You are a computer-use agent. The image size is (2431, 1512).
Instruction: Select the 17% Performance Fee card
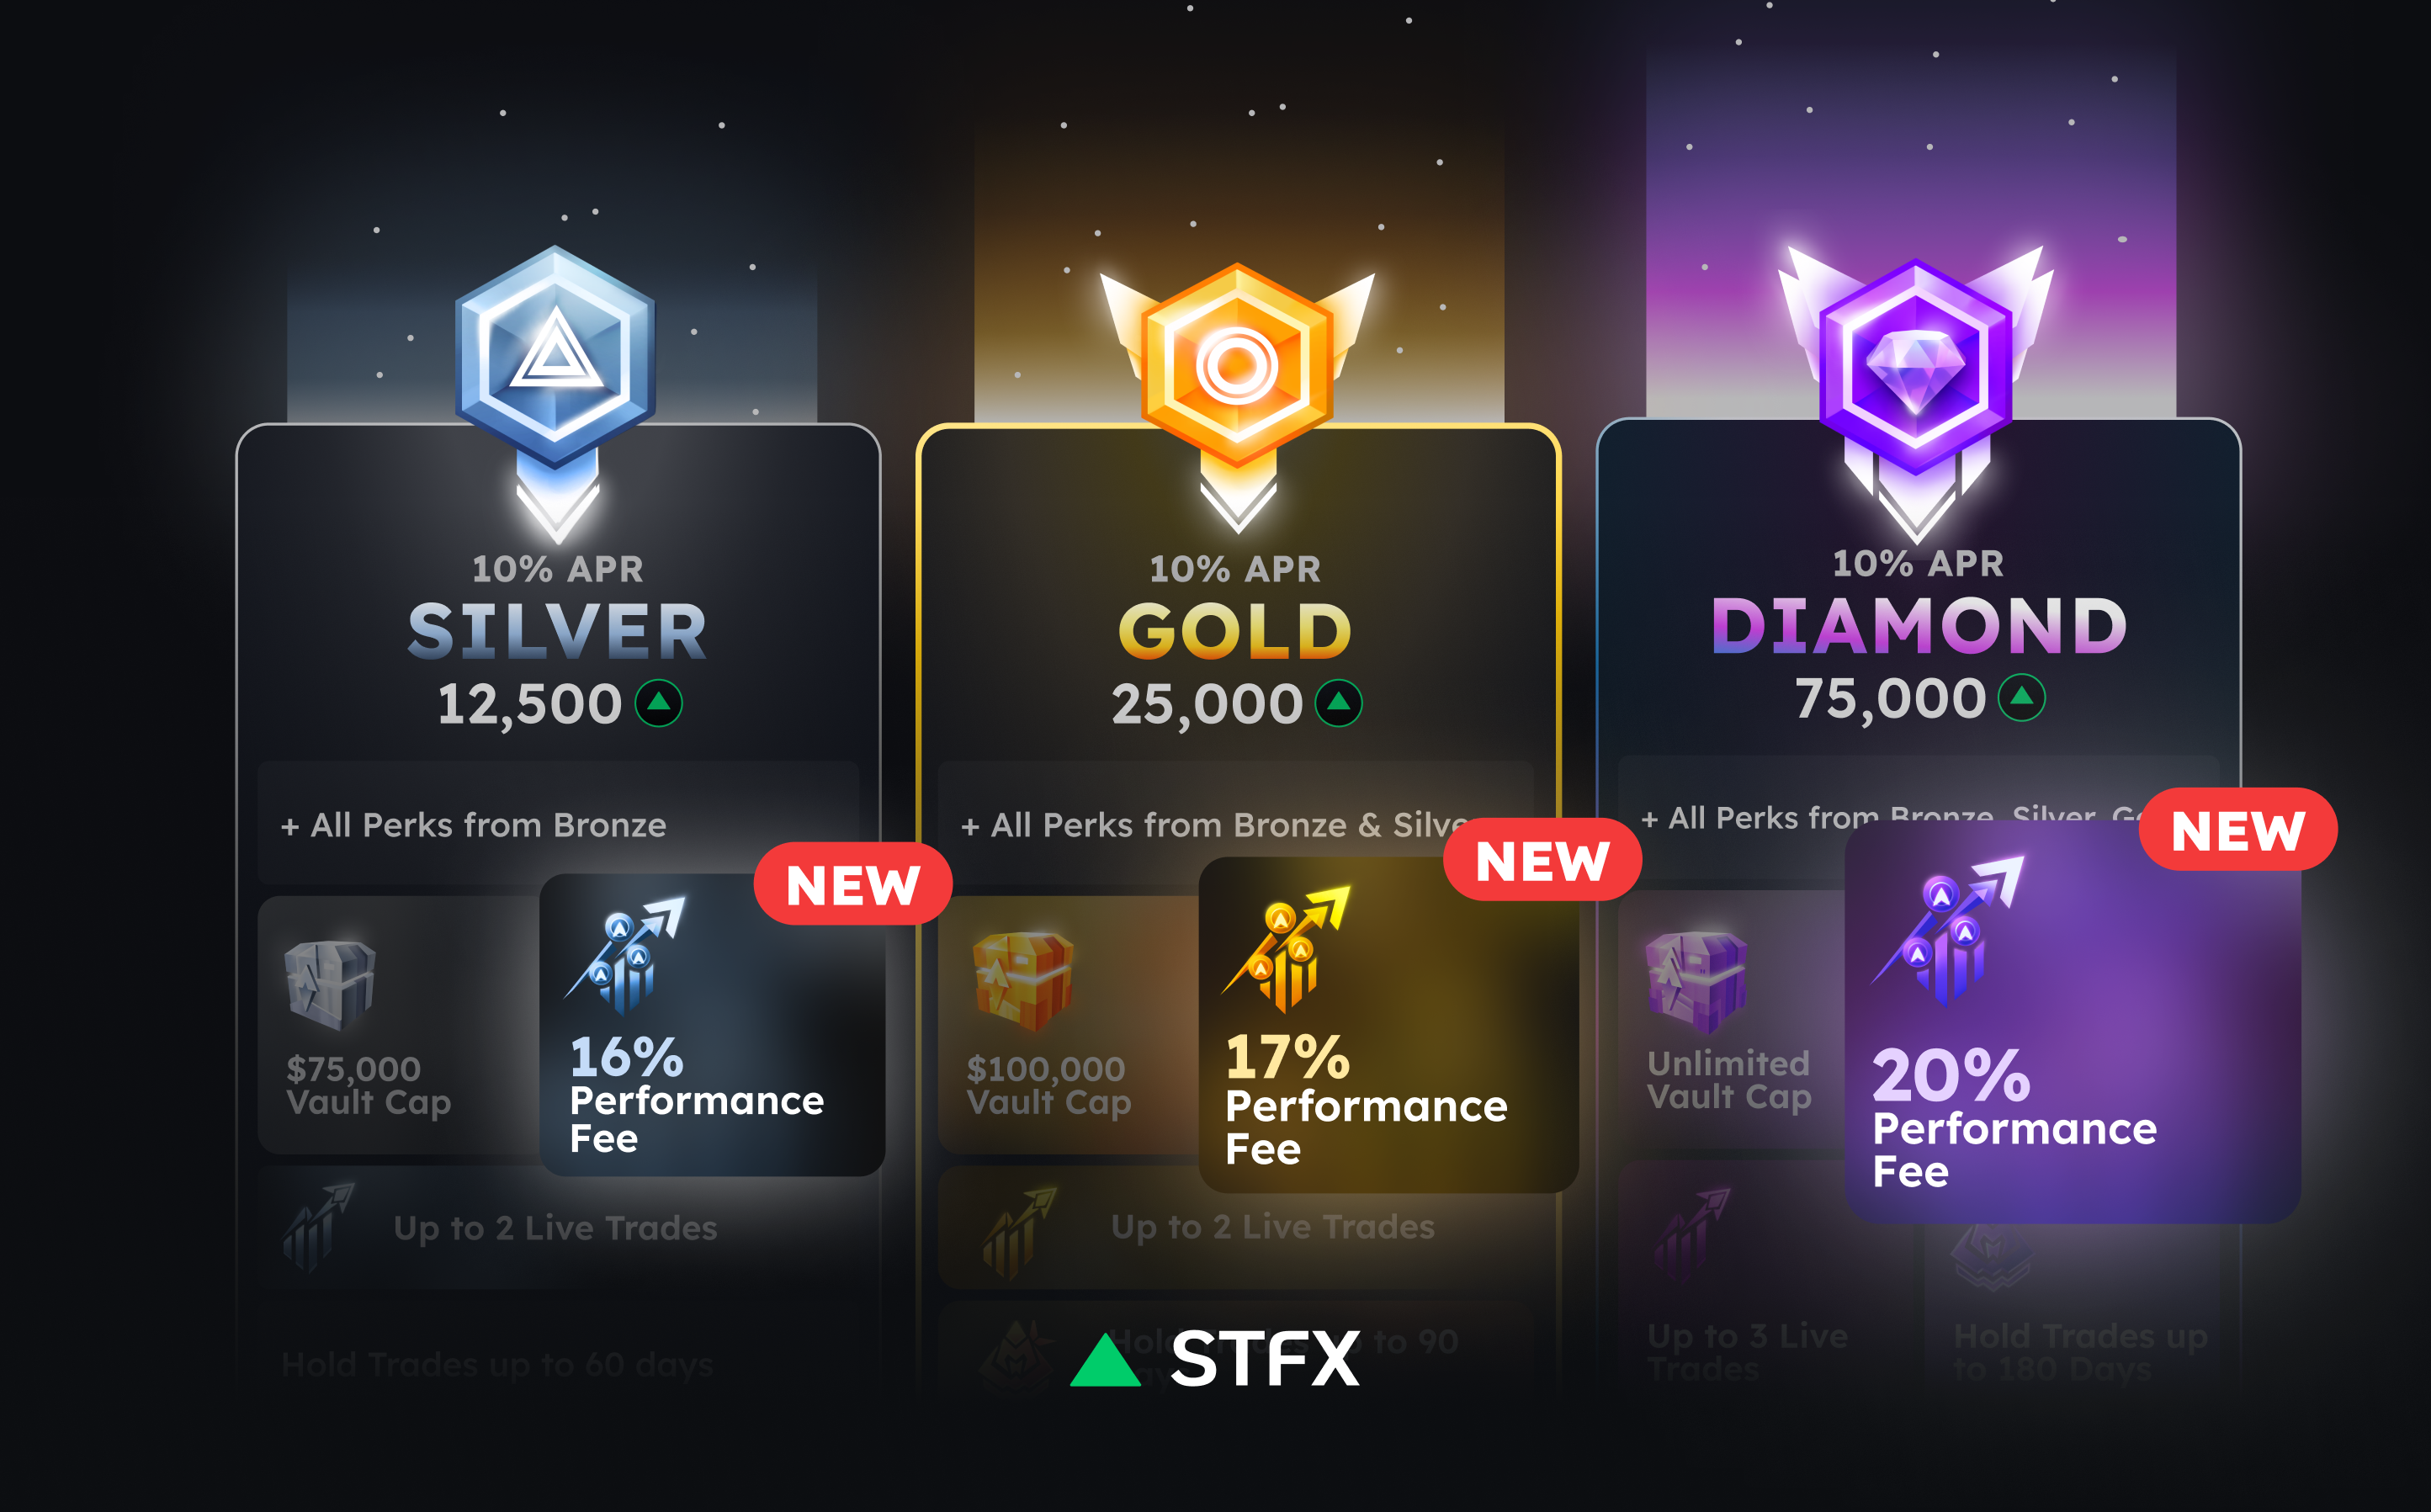[1388, 1025]
